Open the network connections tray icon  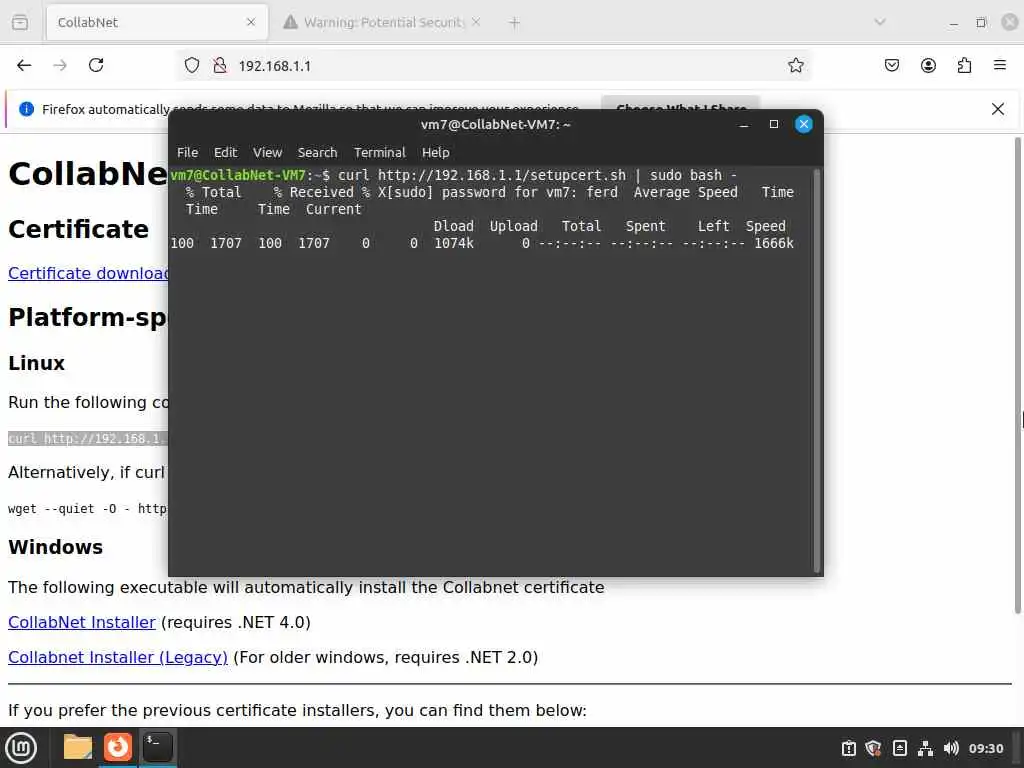(925, 748)
